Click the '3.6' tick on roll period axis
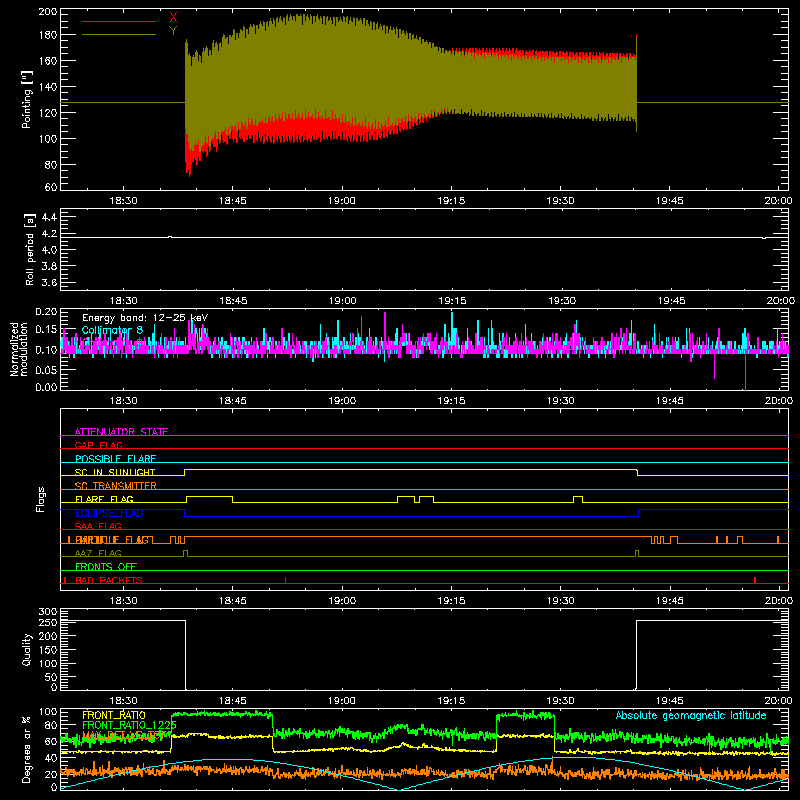Image resolution: width=800 pixels, height=800 pixels. point(48,282)
